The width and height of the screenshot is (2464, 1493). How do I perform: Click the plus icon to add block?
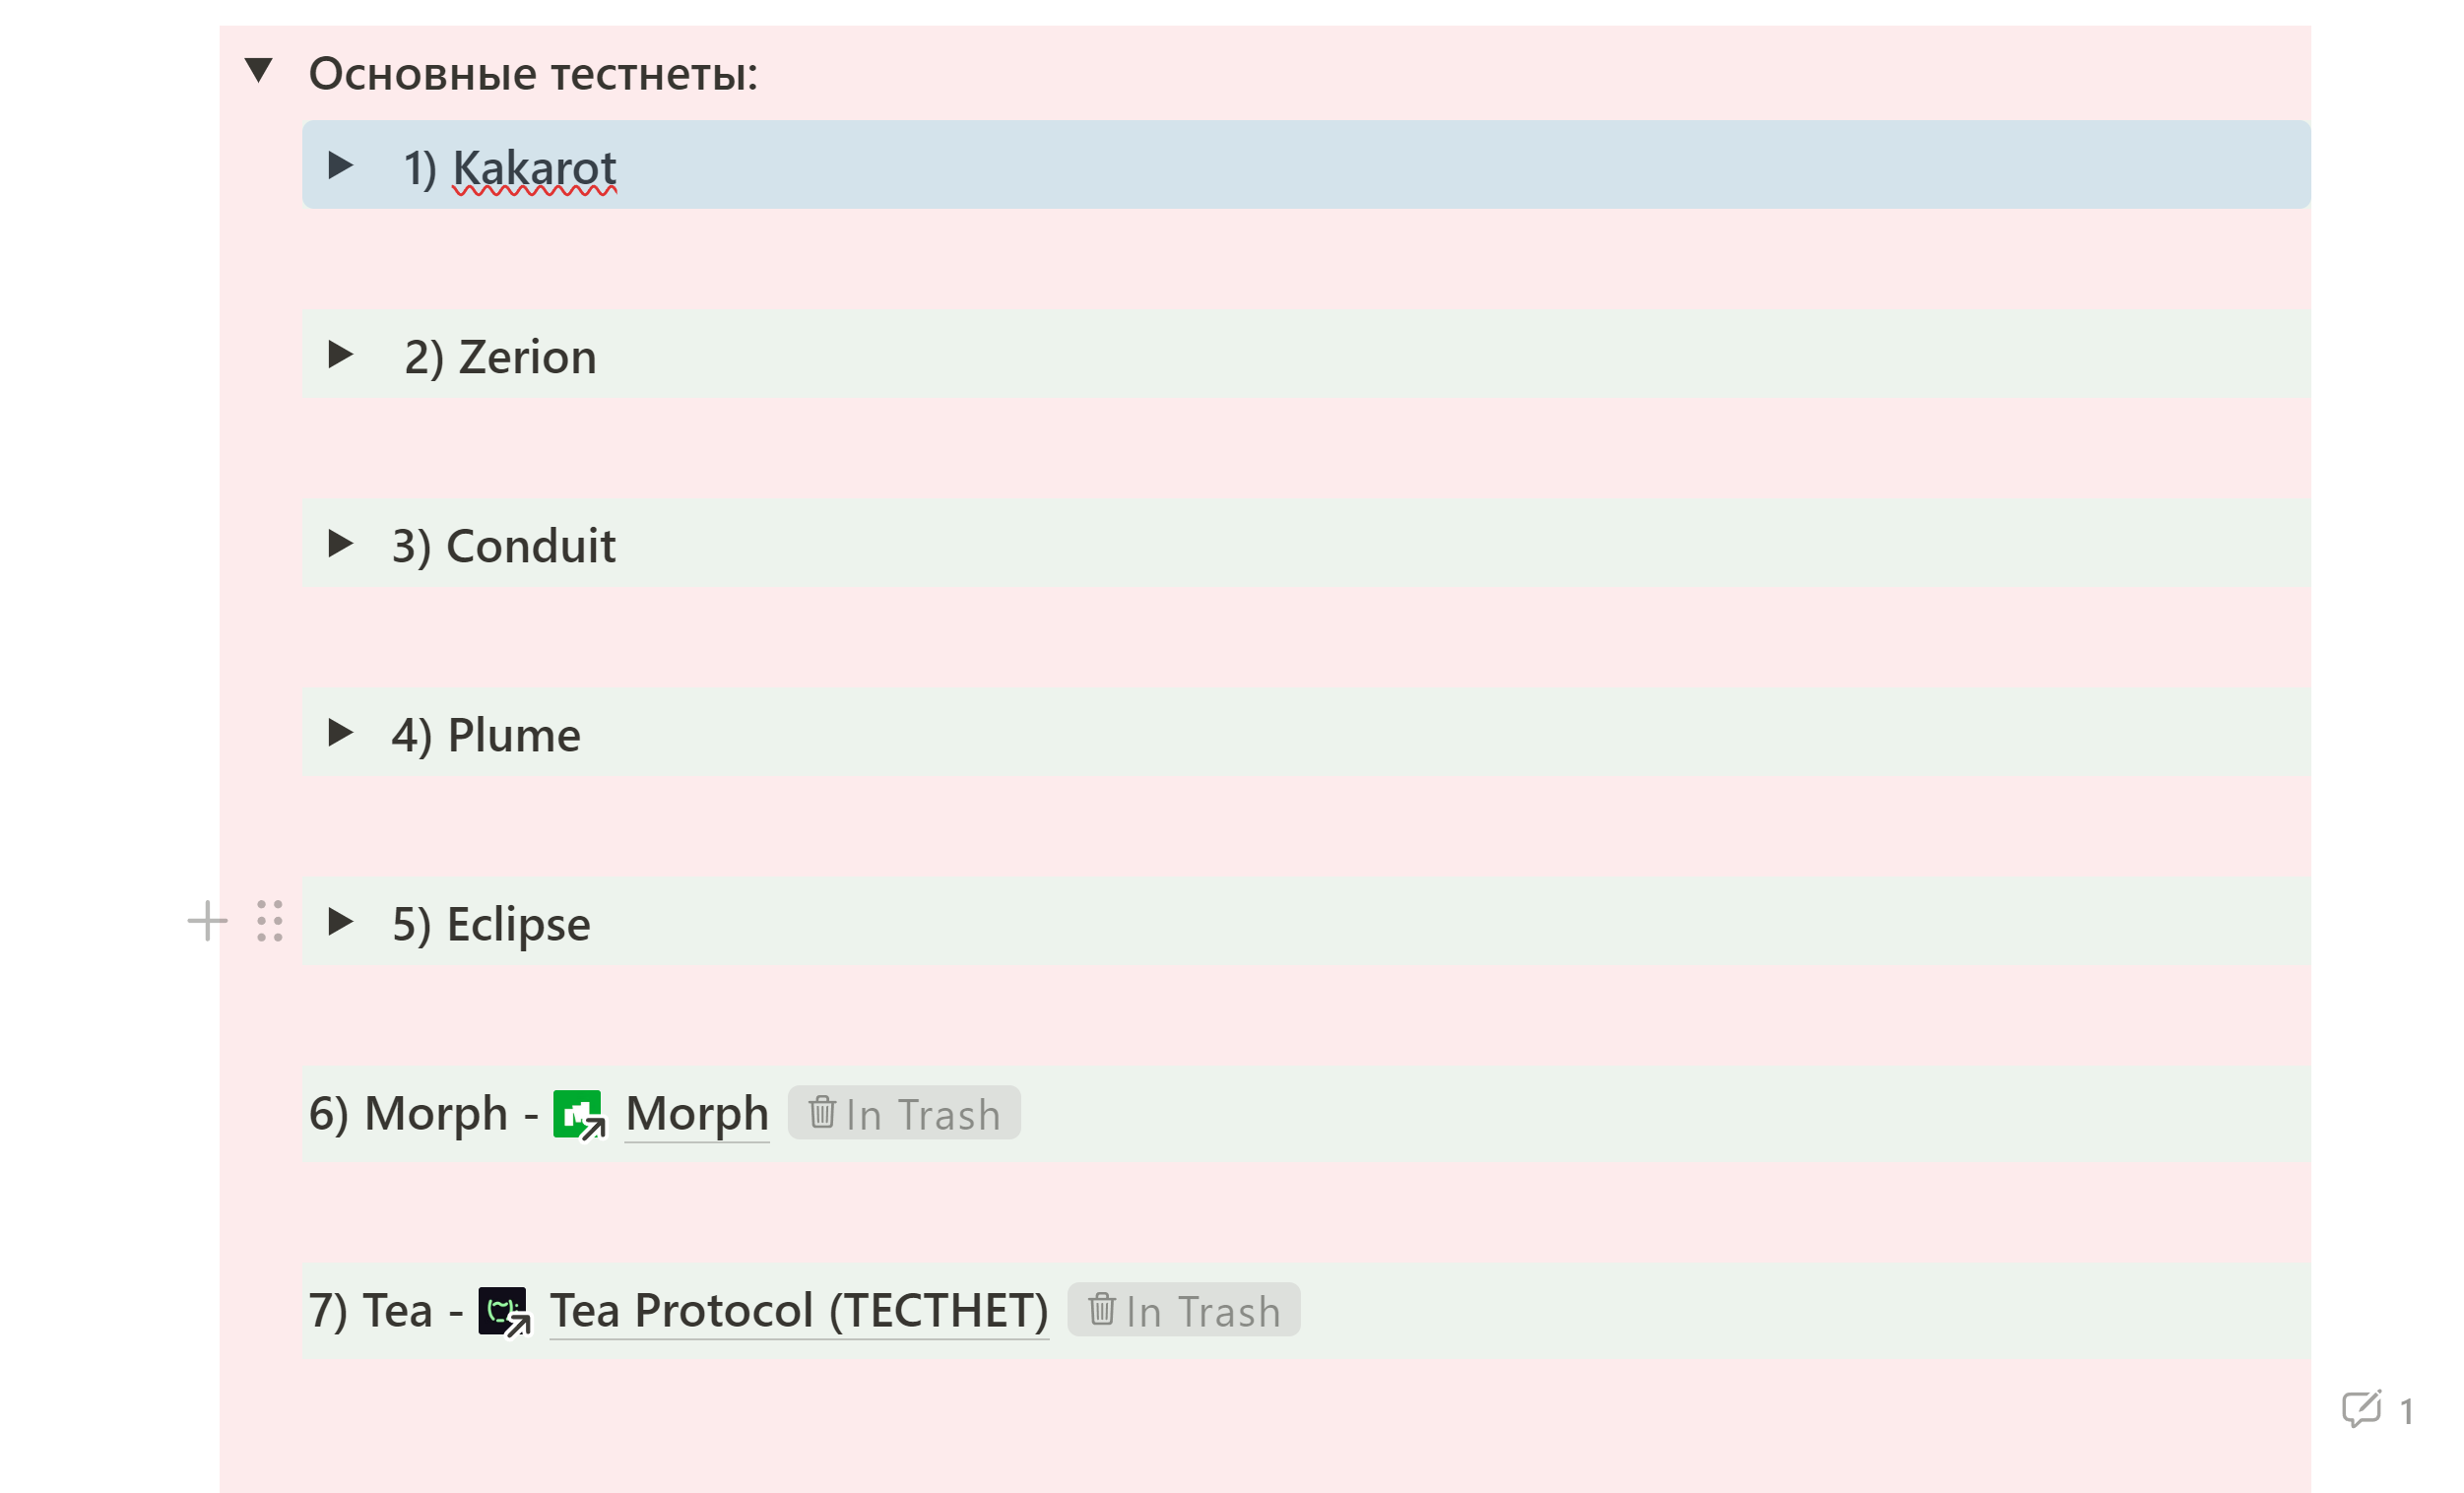208,921
